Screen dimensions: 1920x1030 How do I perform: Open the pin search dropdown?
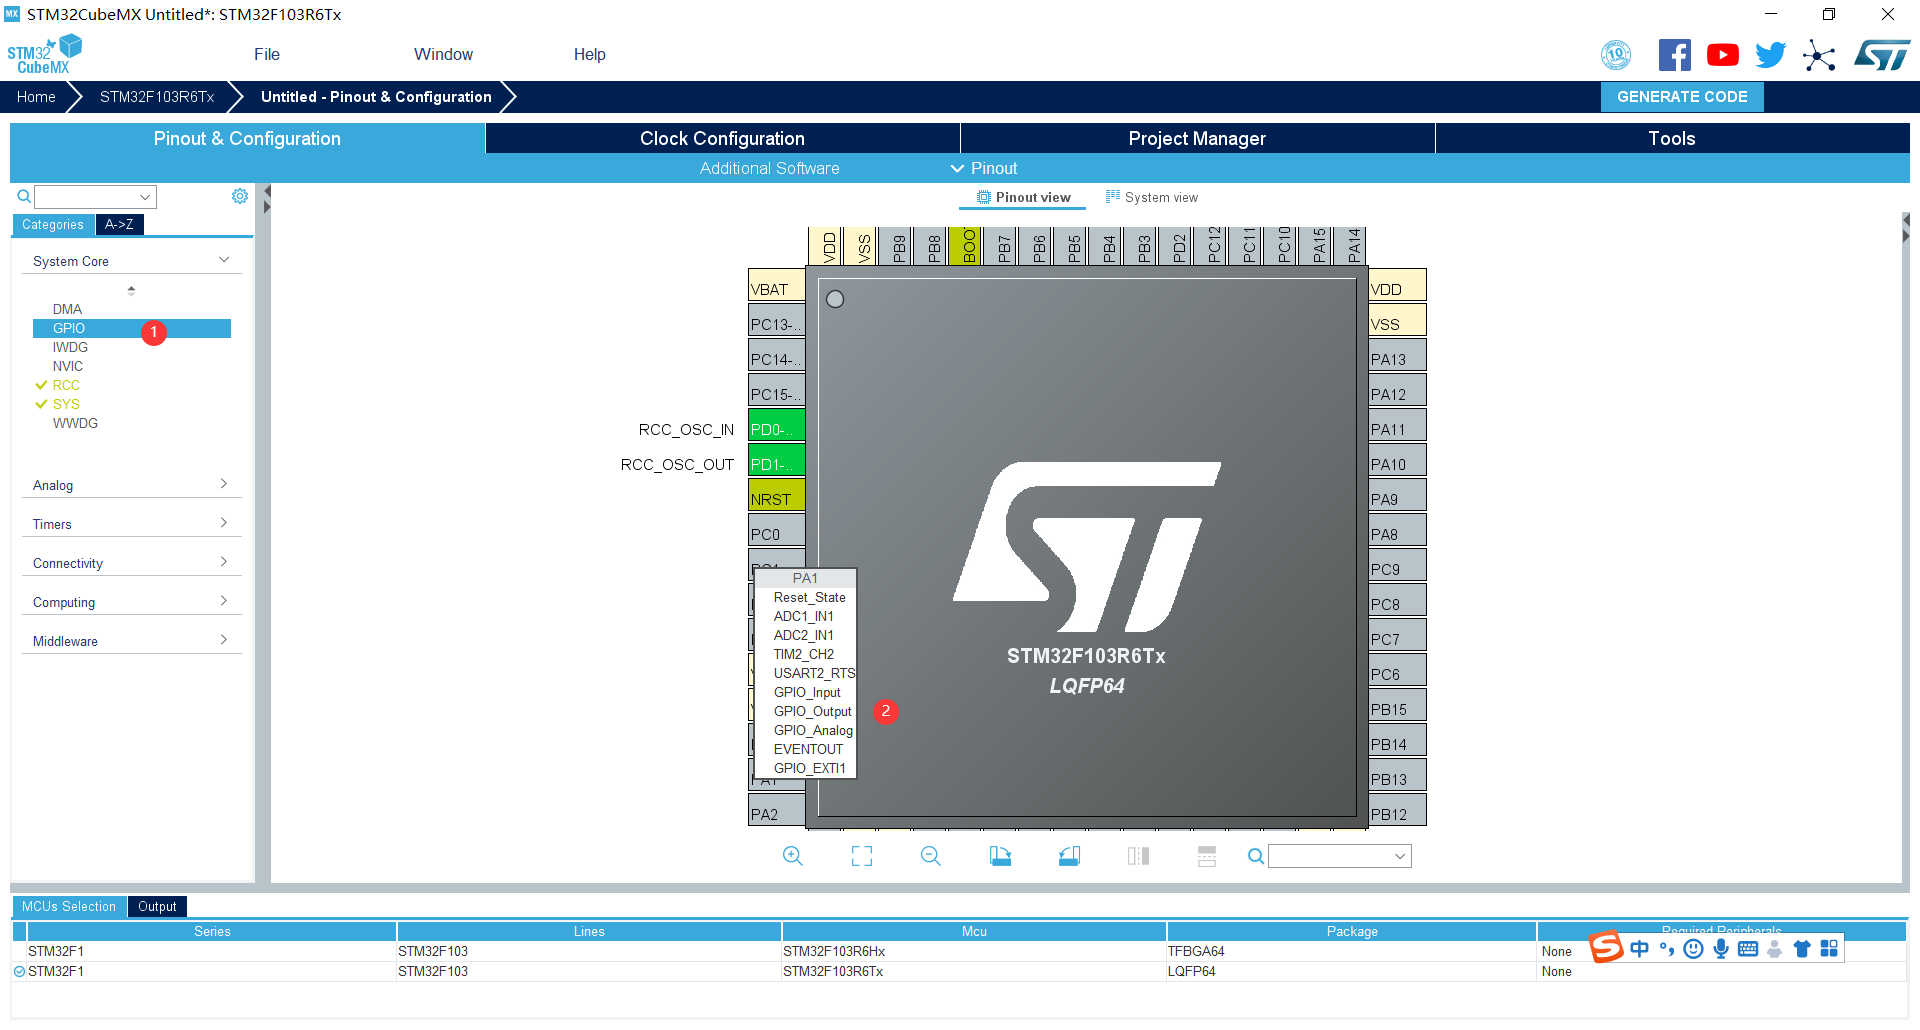(1400, 856)
